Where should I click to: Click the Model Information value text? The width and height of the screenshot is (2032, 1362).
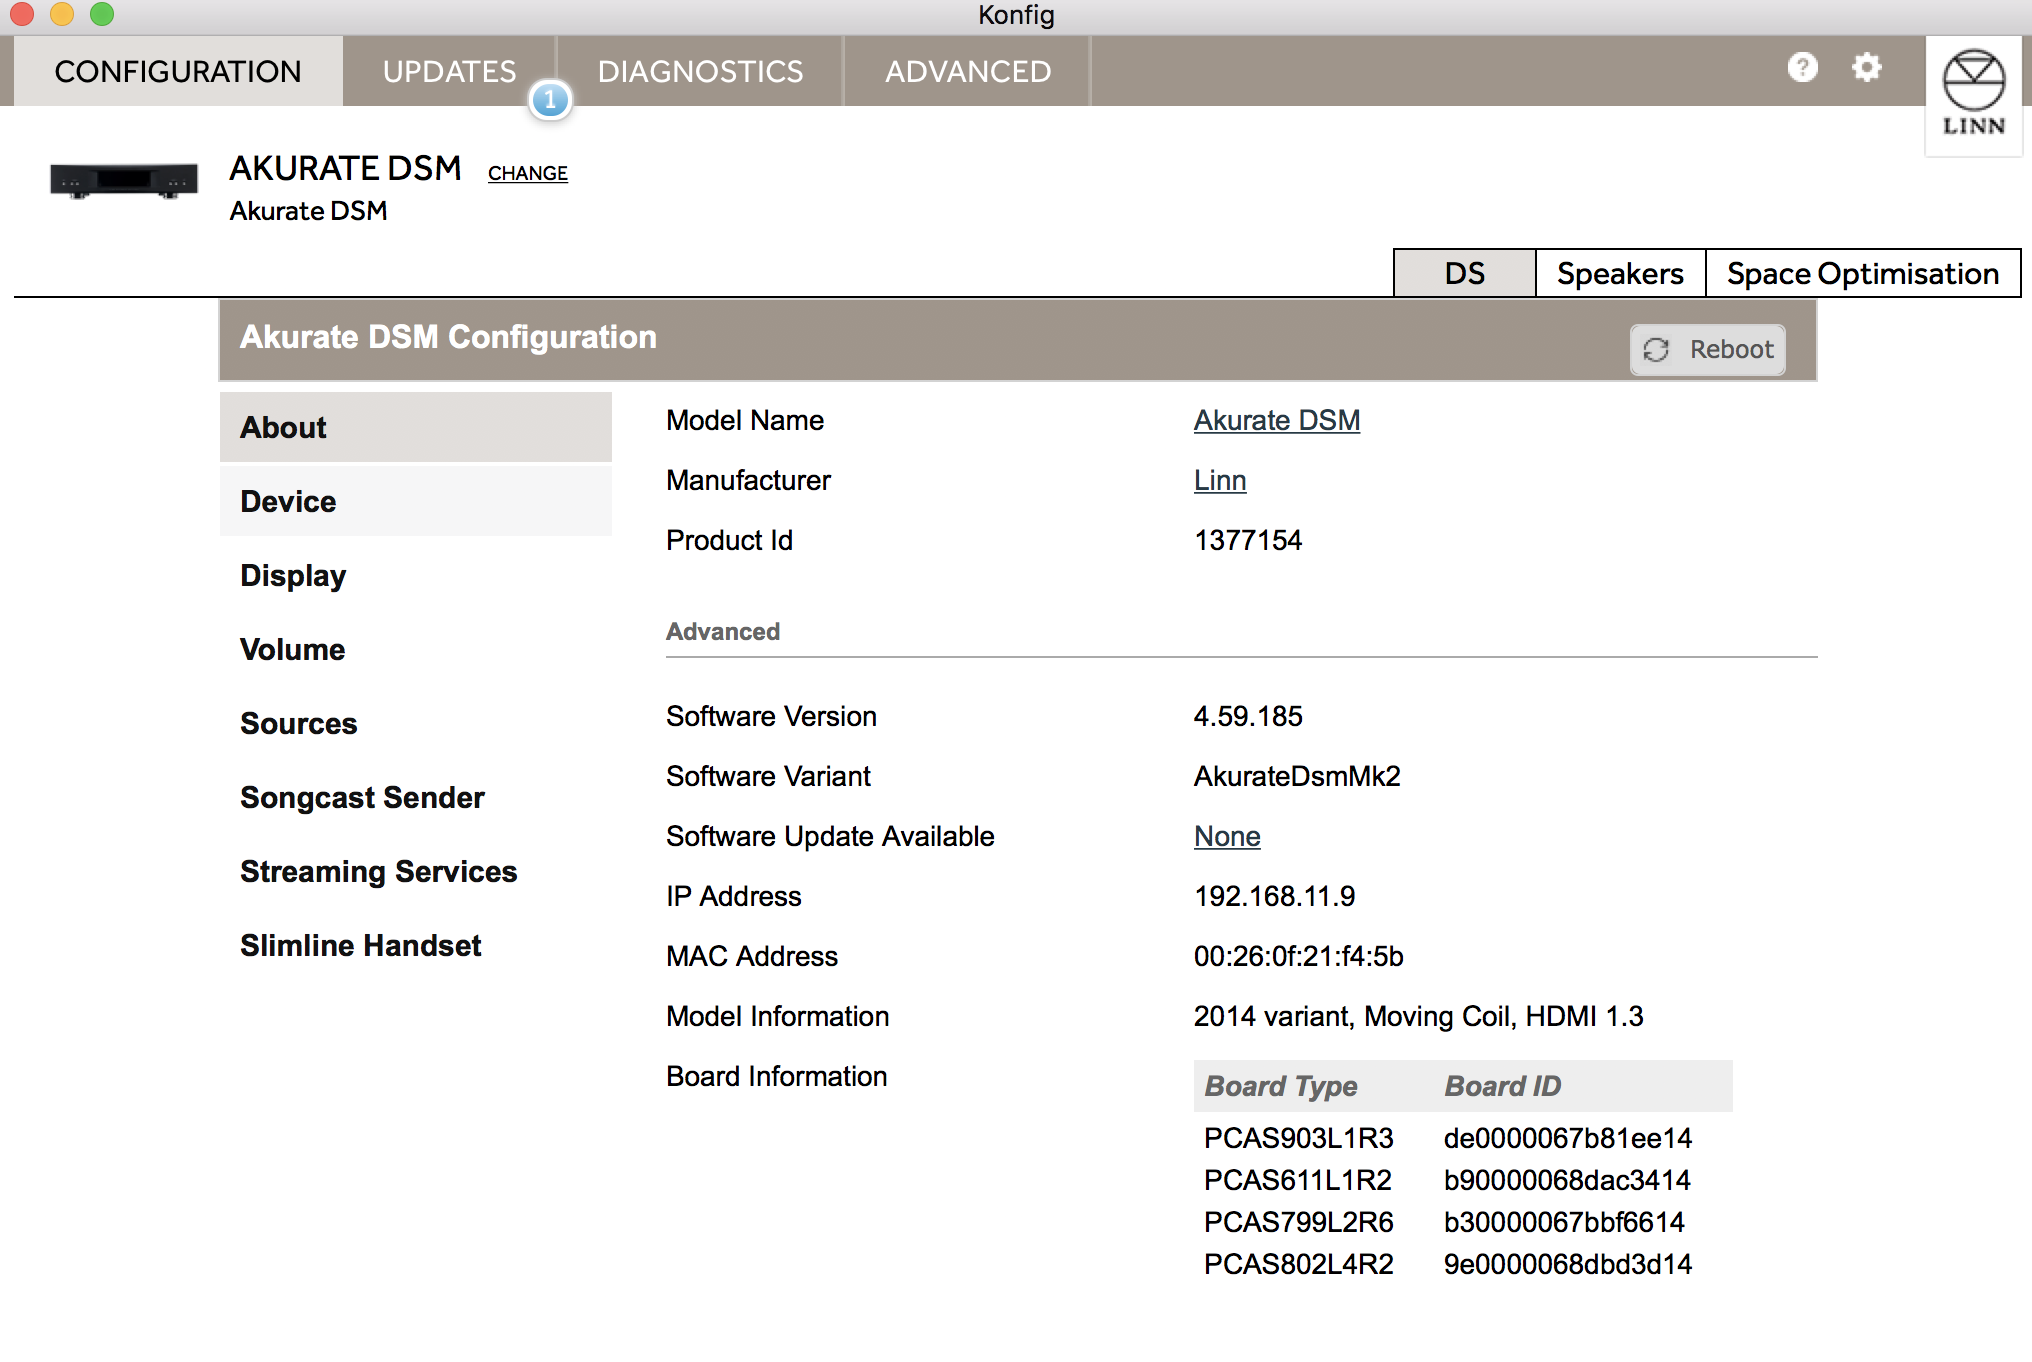pos(1418,1016)
